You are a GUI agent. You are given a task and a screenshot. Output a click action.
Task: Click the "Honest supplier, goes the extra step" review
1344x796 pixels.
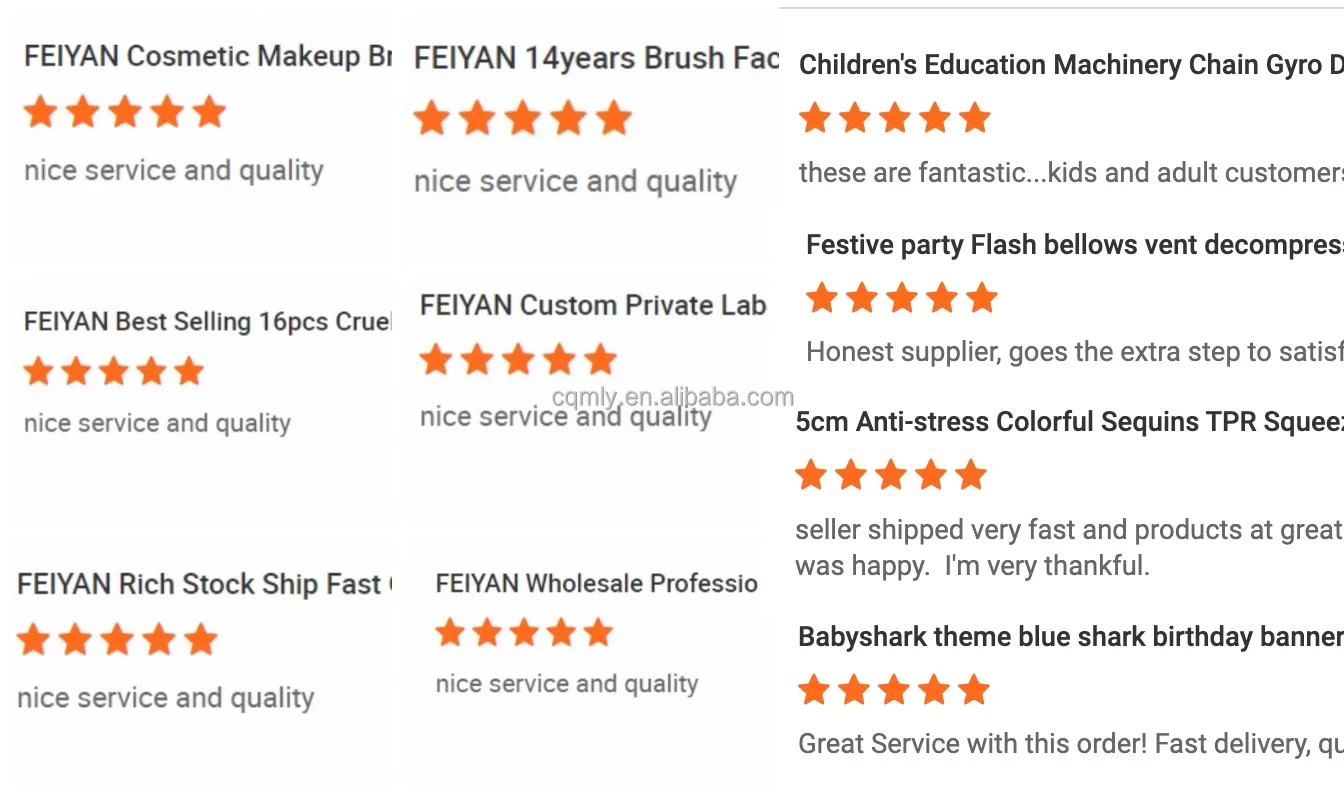point(1074,352)
